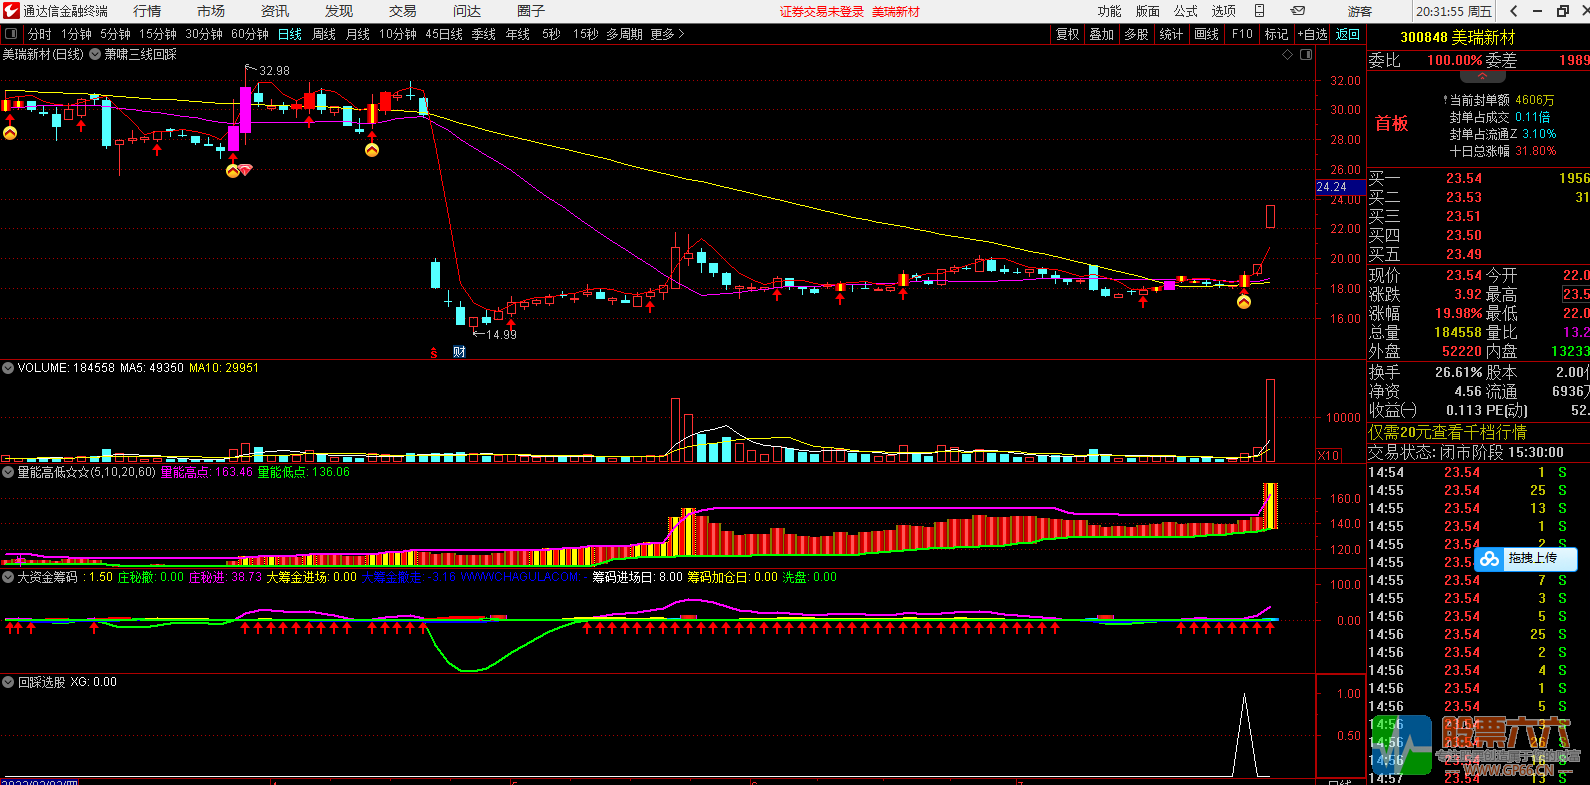Viewport: 1590px width, 785px height.
Task: Expand the 大资金筹码 indicator dropdown
Action: tap(8, 577)
